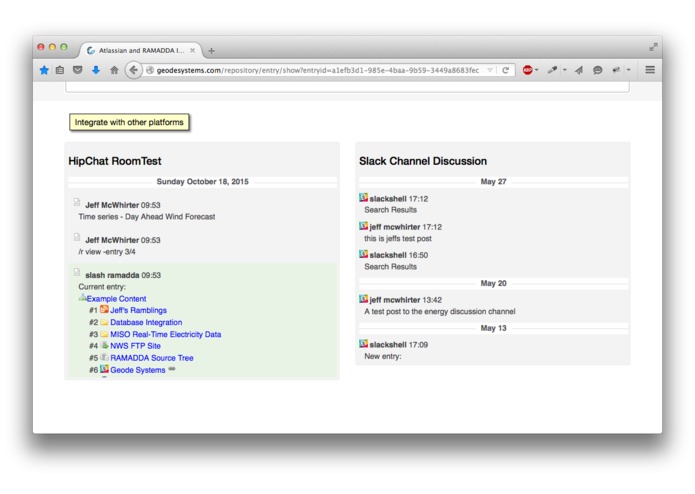The image size is (695, 494).
Task: Click the Jeff's Ramblings blog icon
Action: click(x=104, y=309)
